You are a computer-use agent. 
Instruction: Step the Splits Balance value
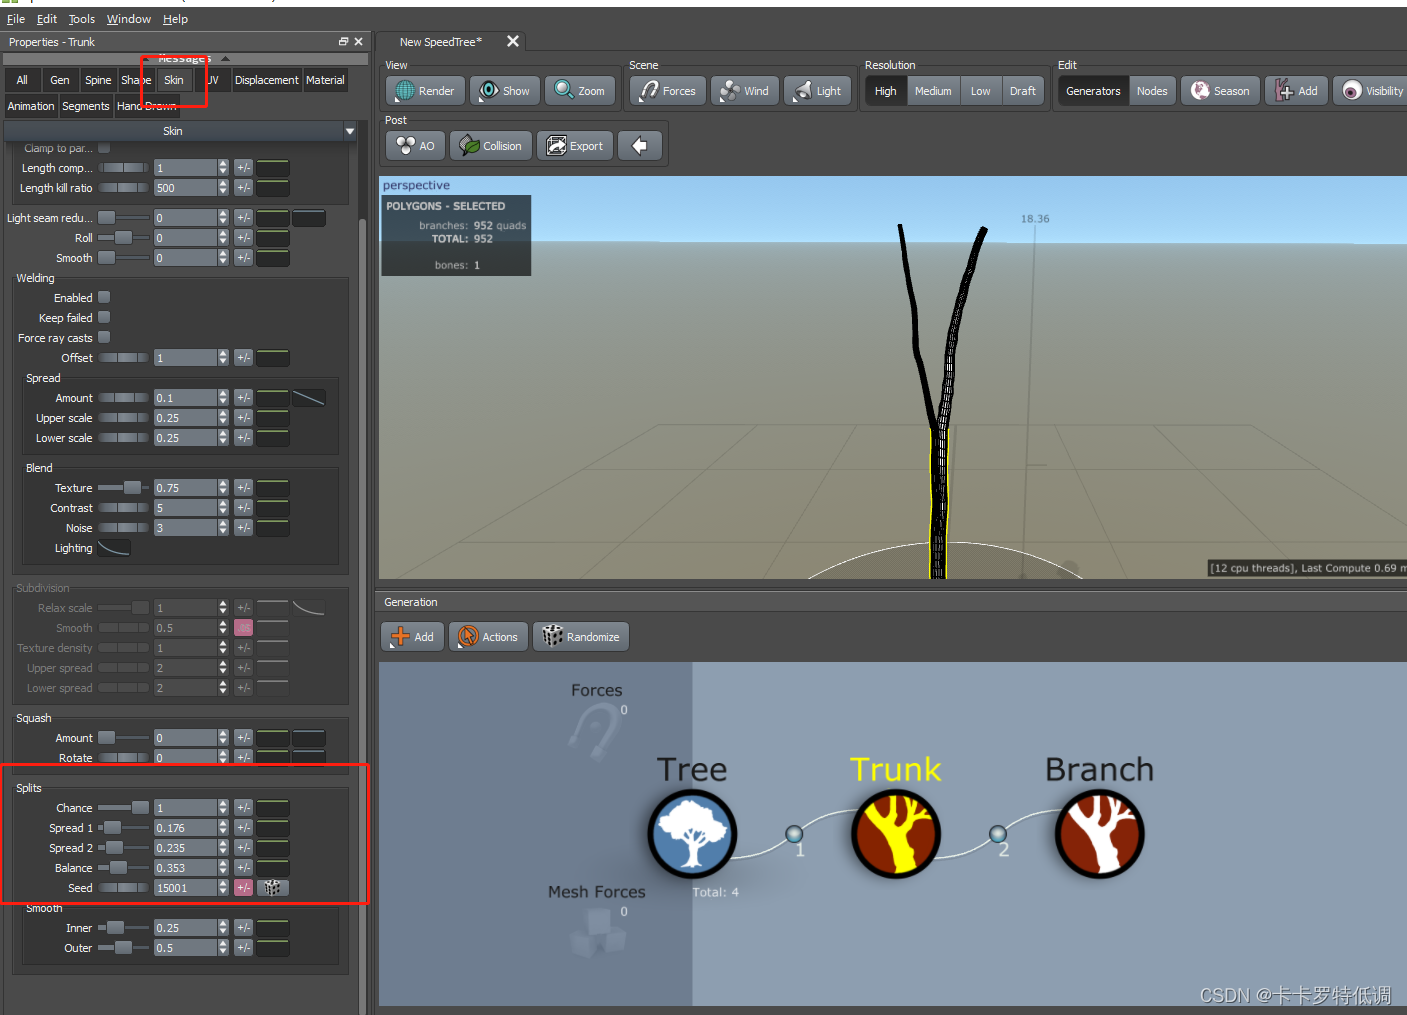coord(223,868)
